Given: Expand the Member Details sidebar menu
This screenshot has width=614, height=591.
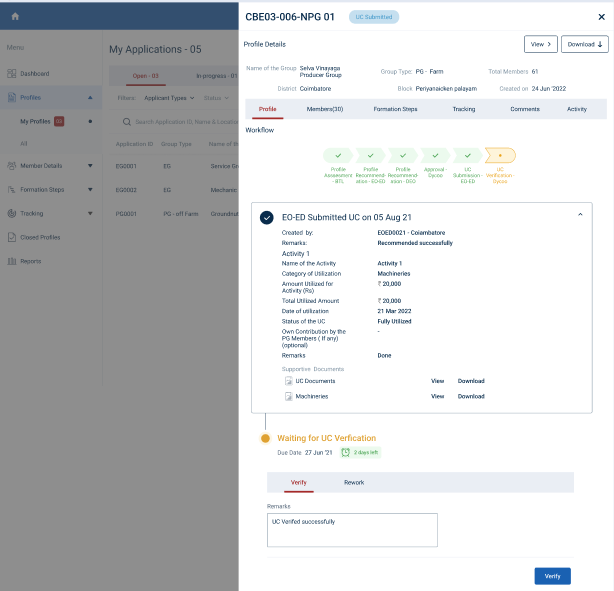Looking at the screenshot, I should click(x=90, y=166).
